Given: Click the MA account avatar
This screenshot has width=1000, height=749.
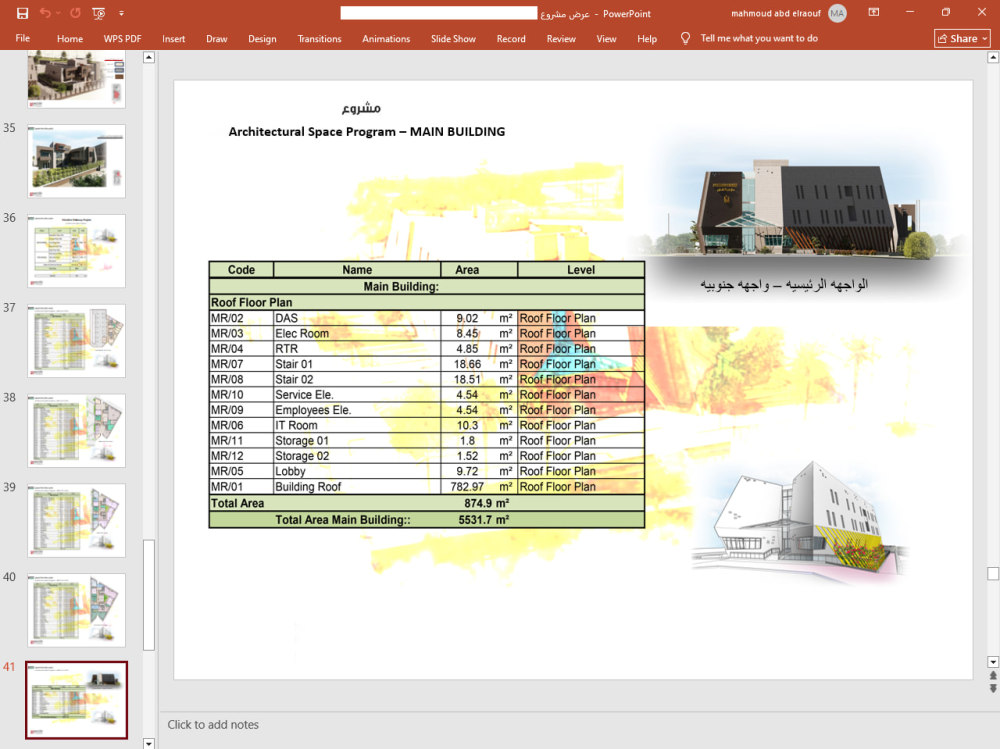Looking at the screenshot, I should pos(837,13).
